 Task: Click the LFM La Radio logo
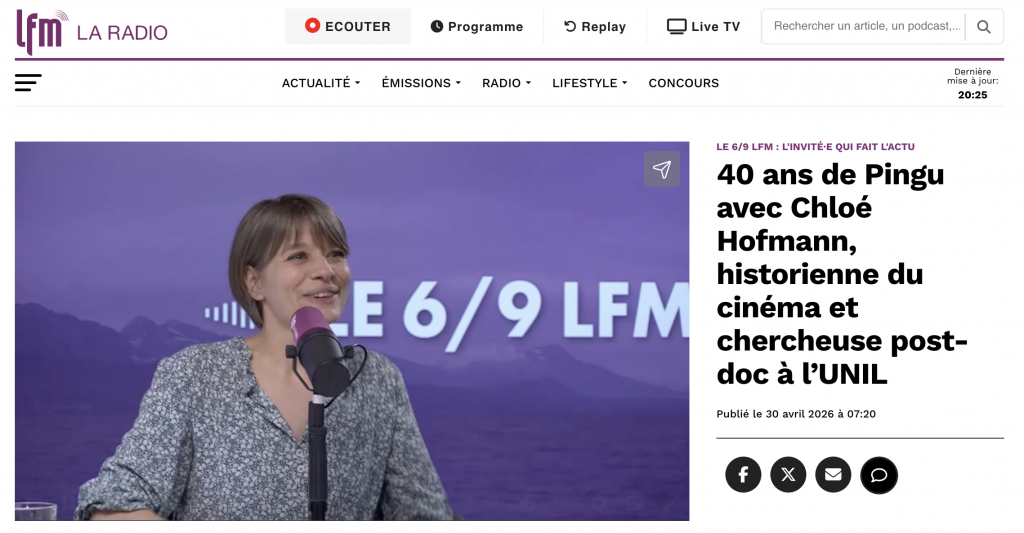(x=91, y=31)
